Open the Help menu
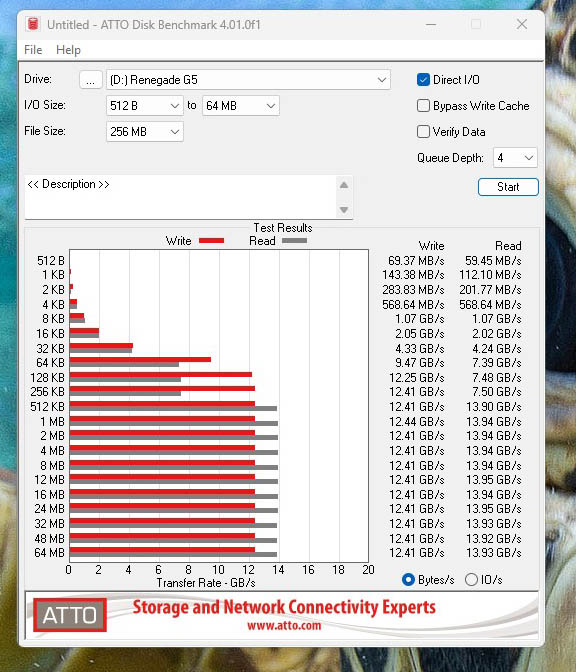 coord(68,50)
